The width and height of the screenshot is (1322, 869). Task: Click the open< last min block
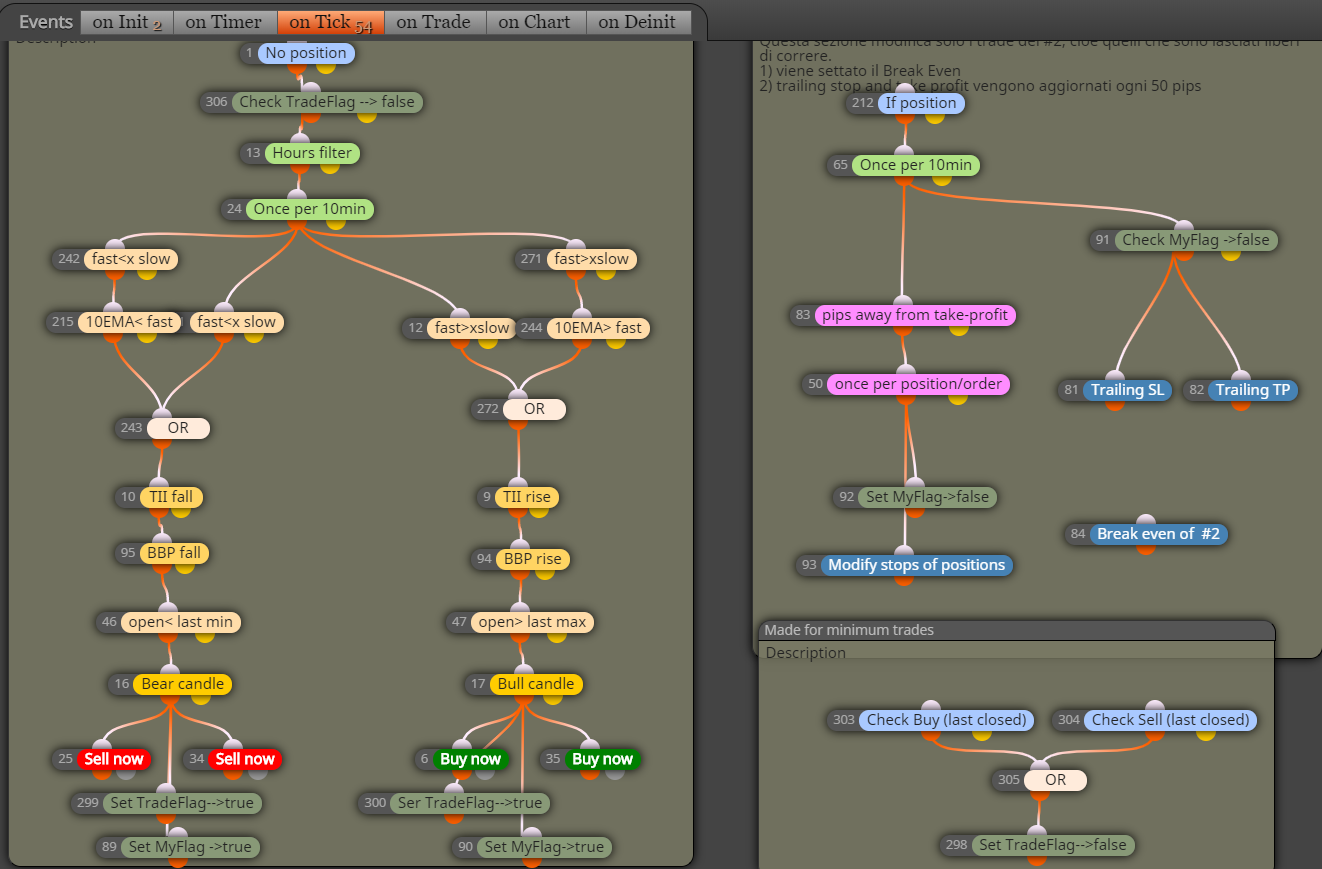coord(180,622)
